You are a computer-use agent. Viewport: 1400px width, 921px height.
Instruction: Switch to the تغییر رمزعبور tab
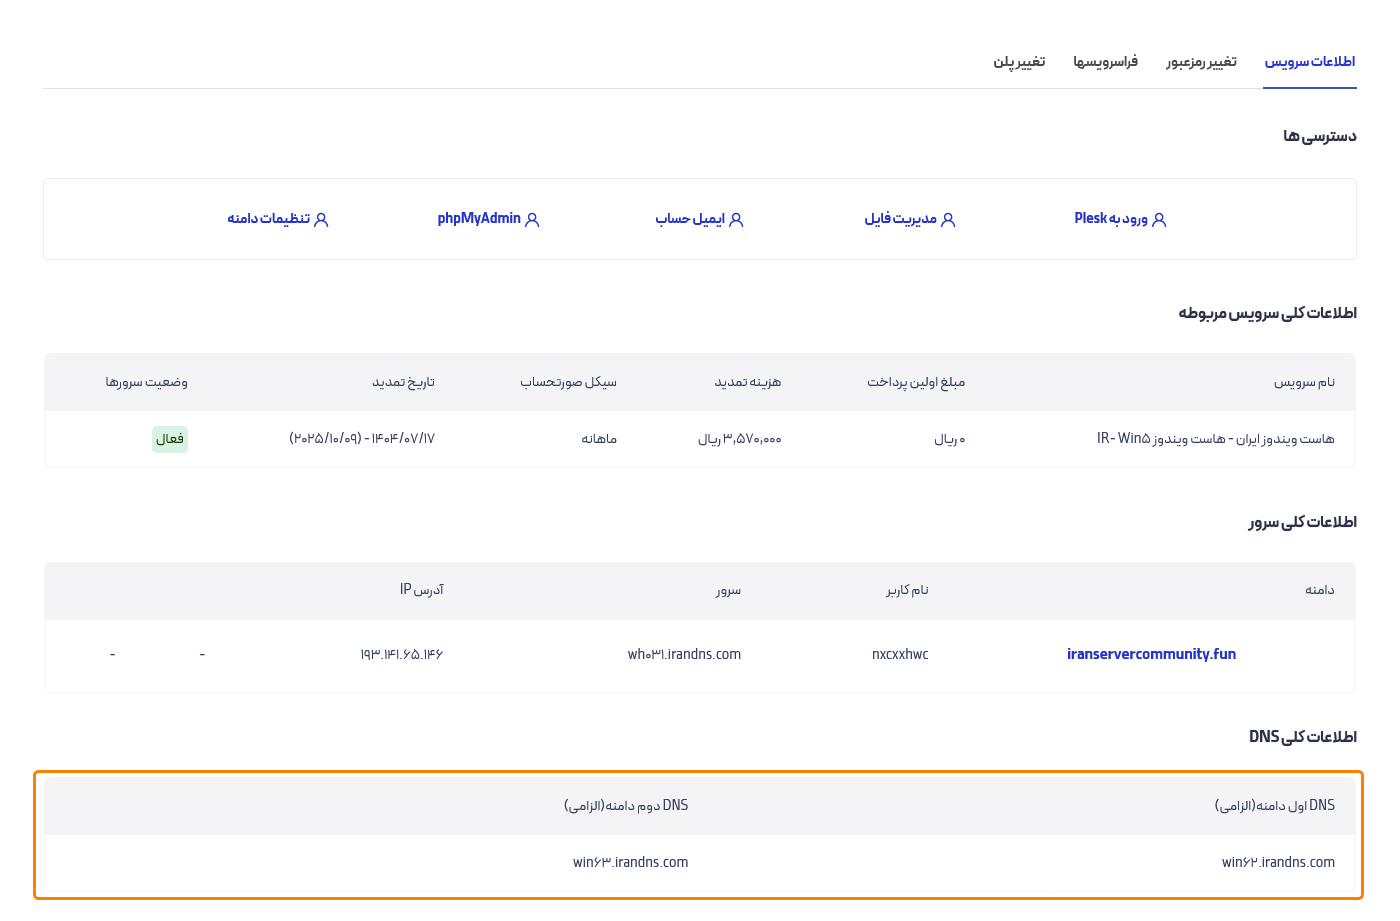coord(1201,61)
